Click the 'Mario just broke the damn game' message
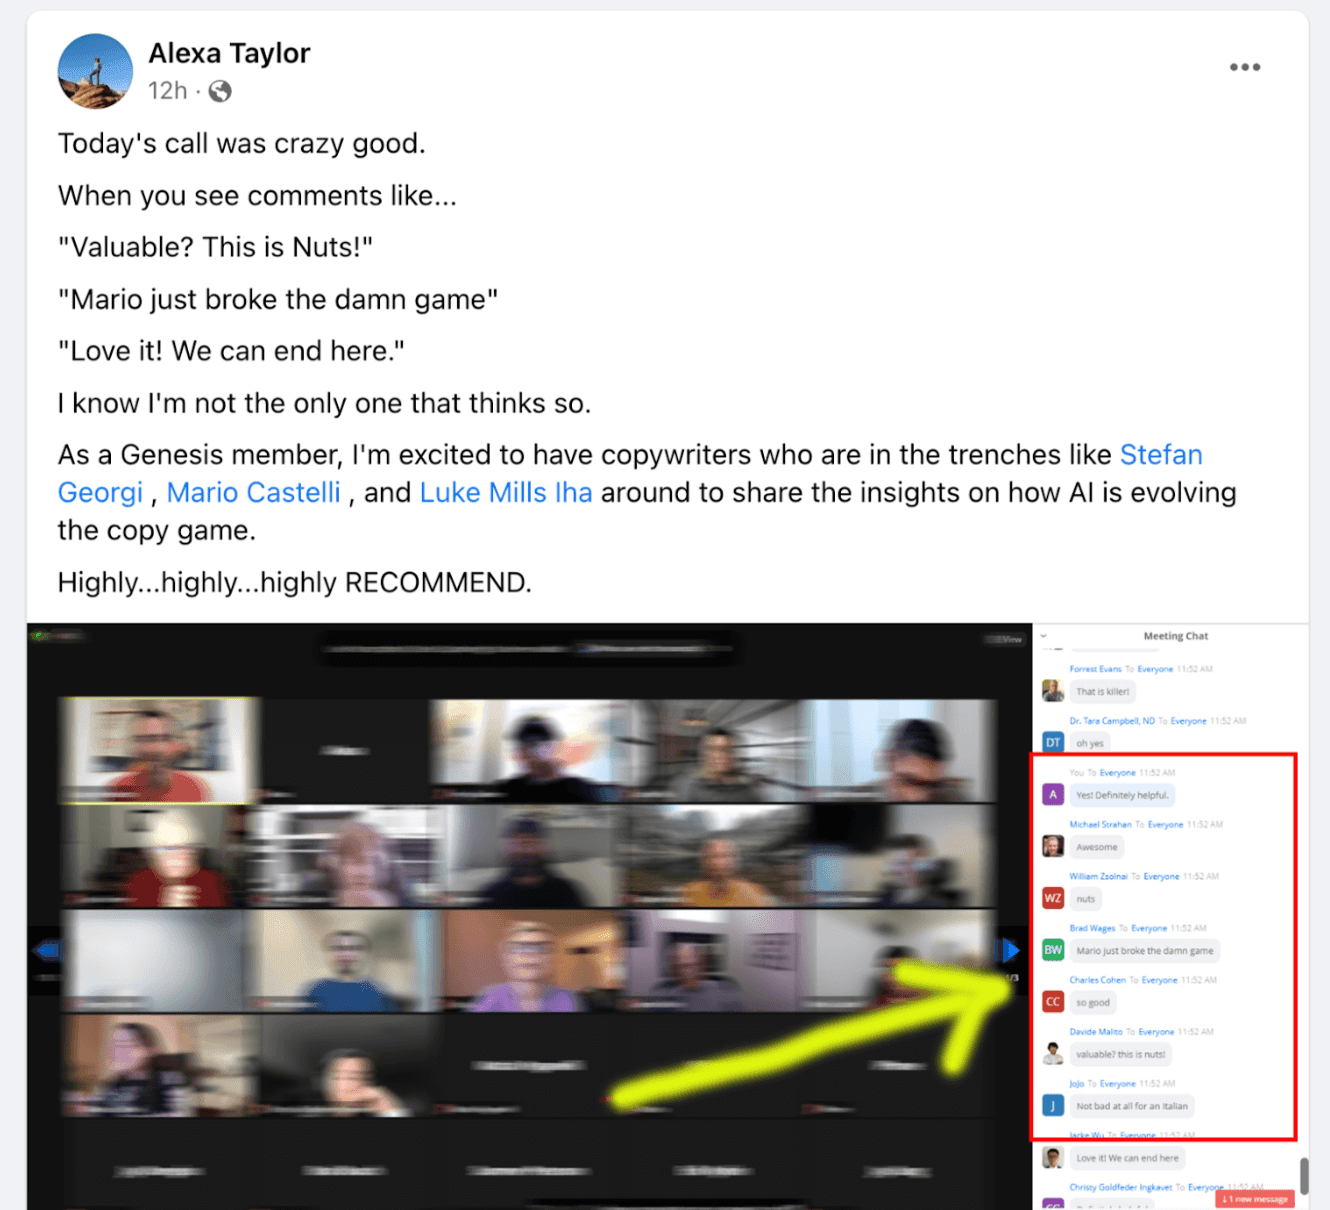1330x1210 pixels. click(x=1144, y=951)
